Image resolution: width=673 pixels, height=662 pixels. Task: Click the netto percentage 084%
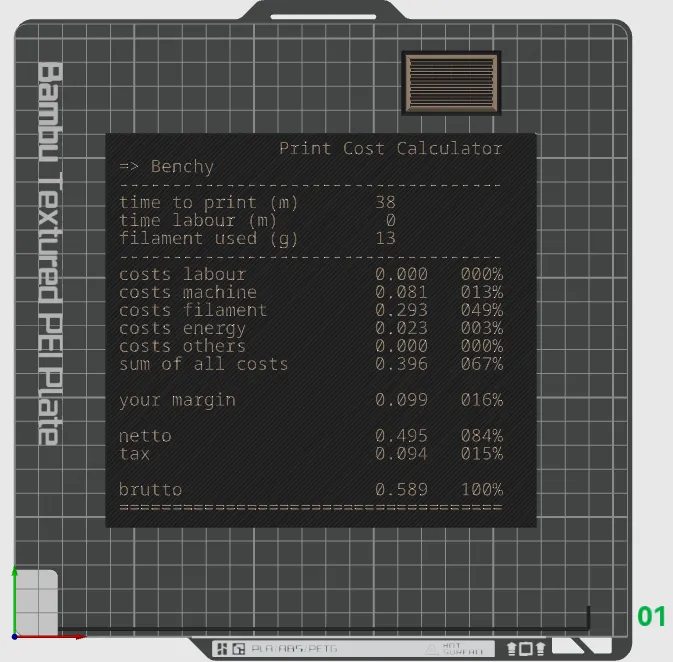pos(482,436)
